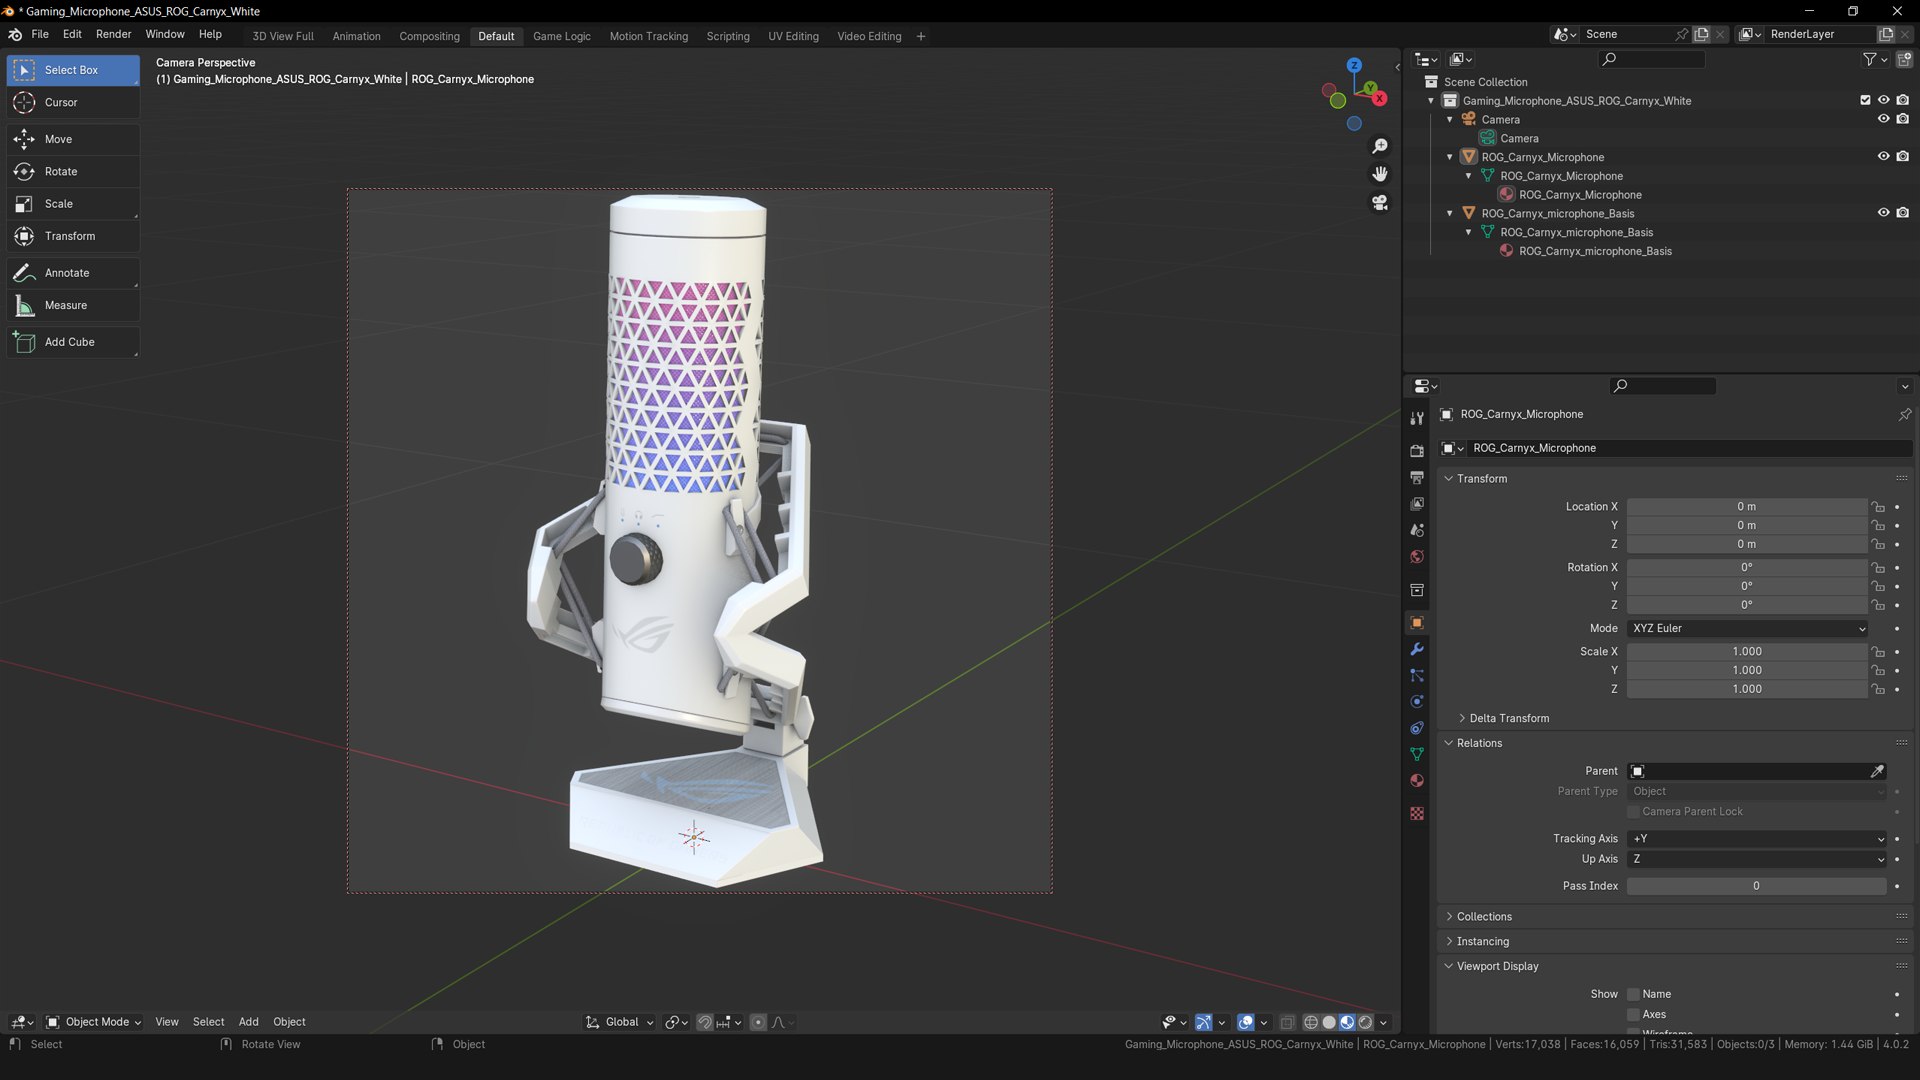Open the Modifiers wrench properties tab
This screenshot has height=1080, width=1920.
[1417, 649]
